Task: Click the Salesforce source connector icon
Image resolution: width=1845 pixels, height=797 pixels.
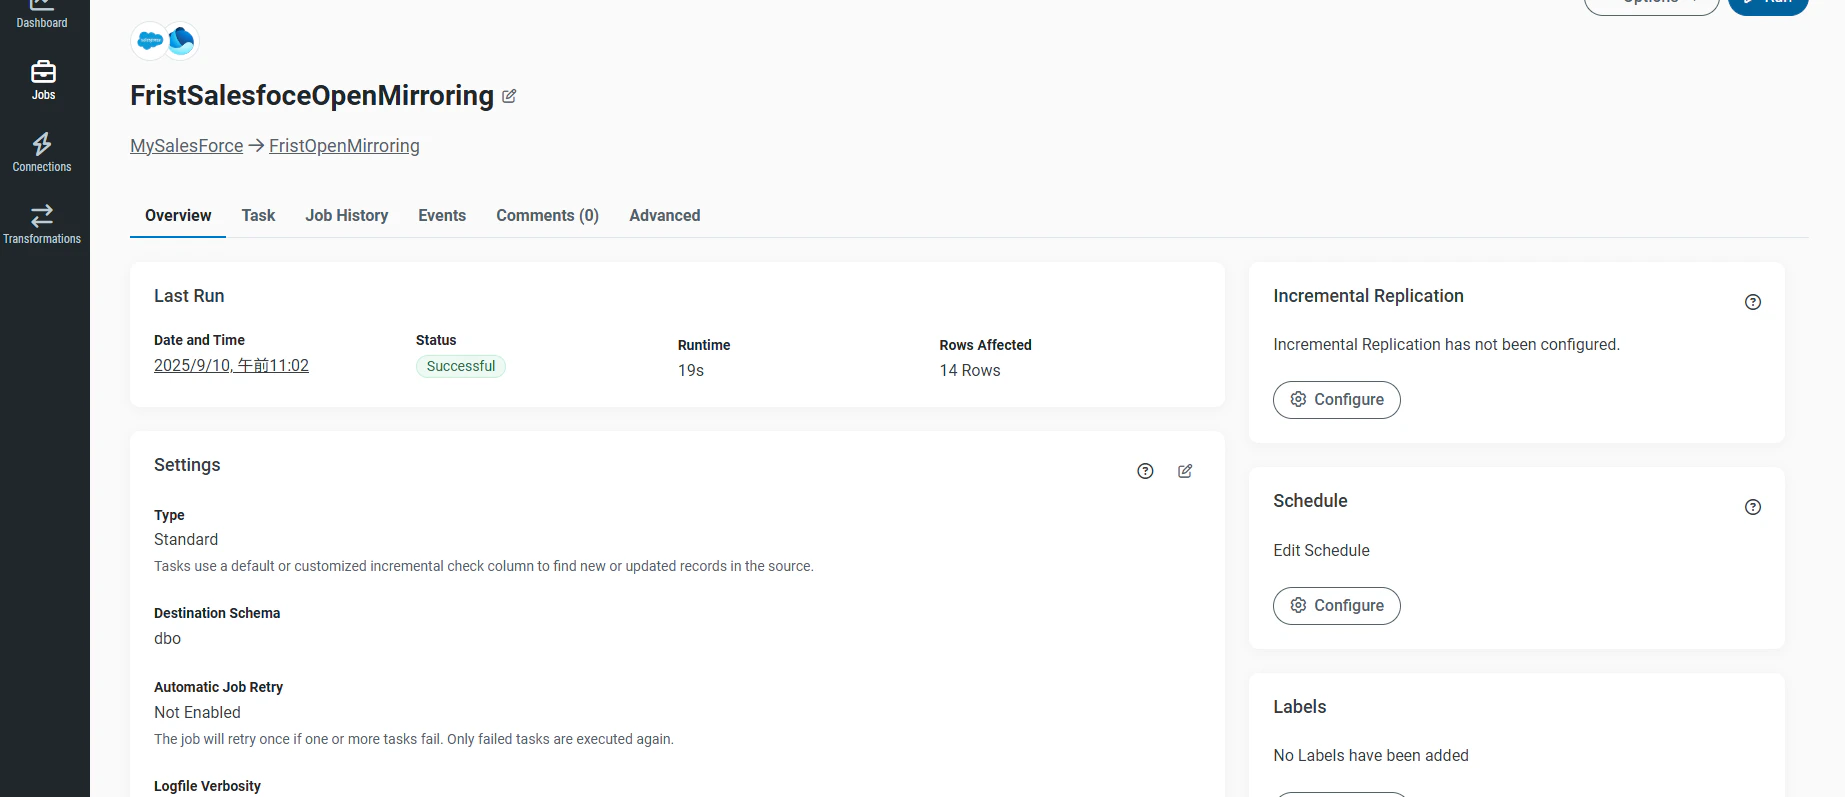Action: [150, 41]
